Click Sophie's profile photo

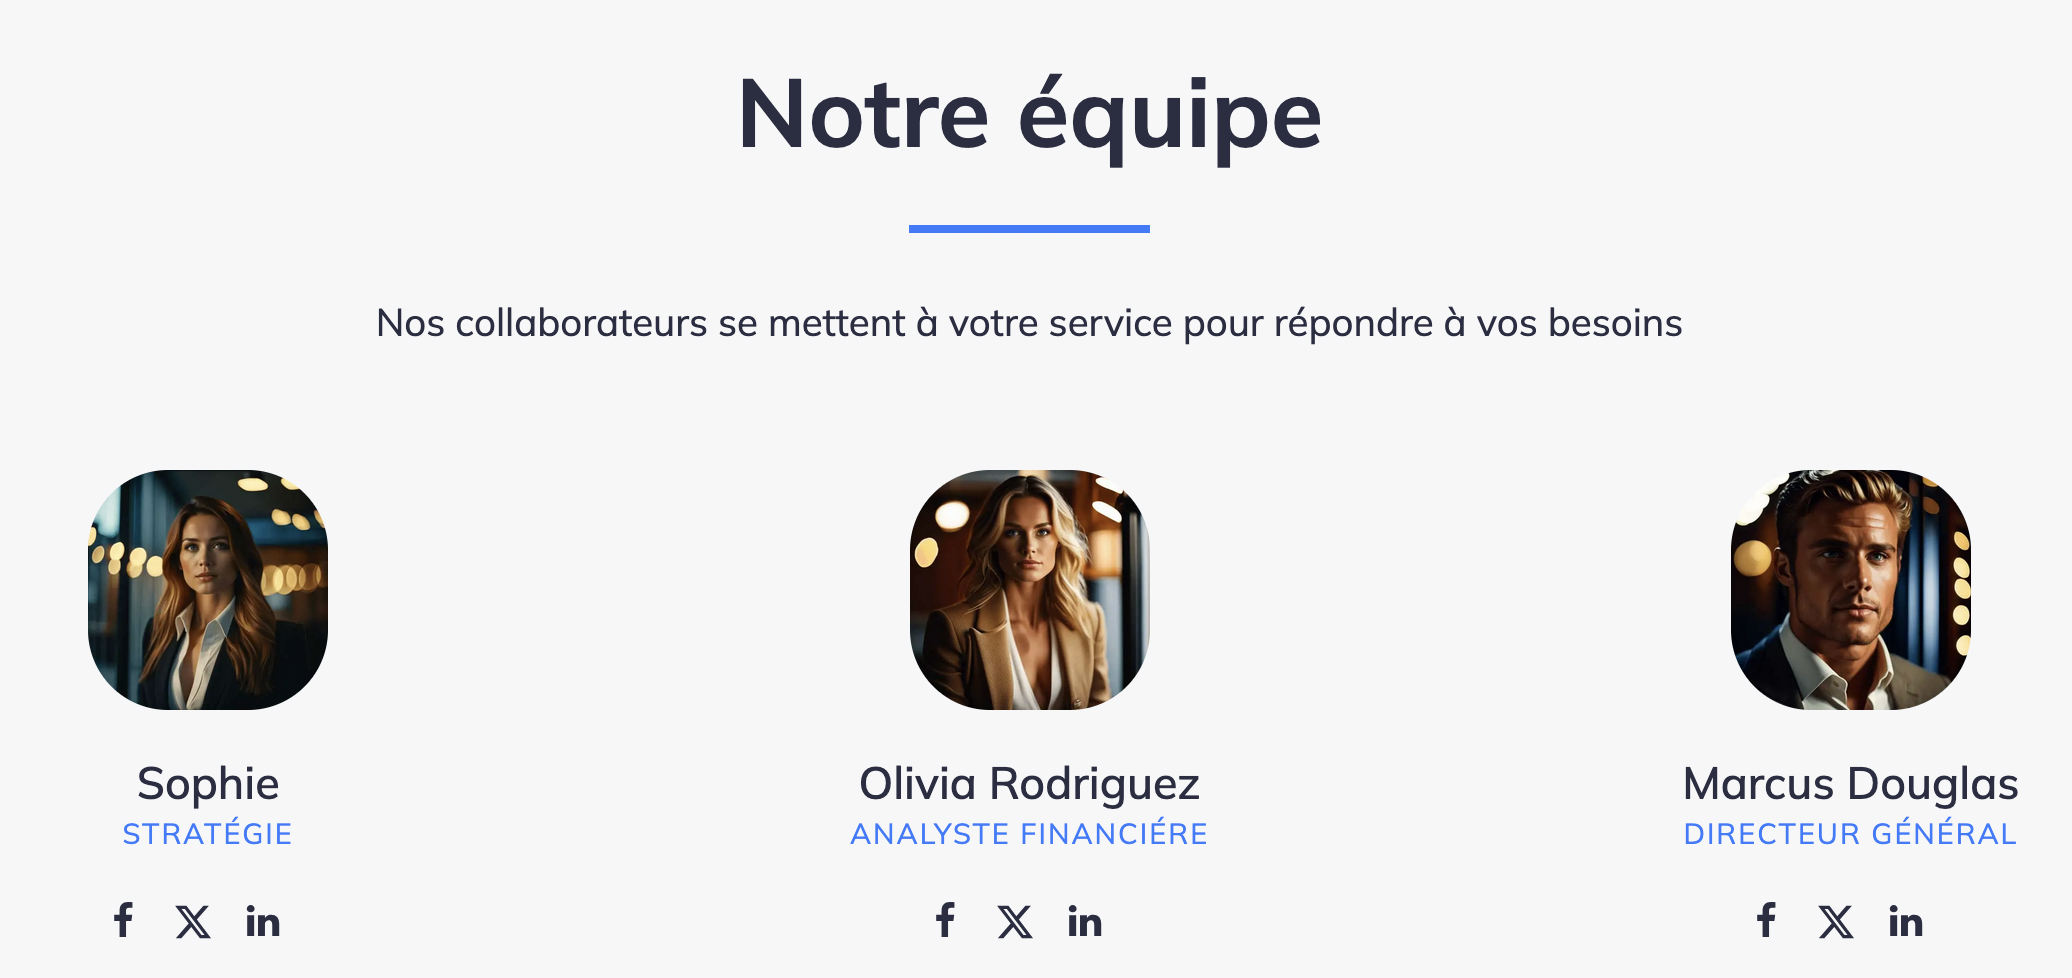[208, 590]
